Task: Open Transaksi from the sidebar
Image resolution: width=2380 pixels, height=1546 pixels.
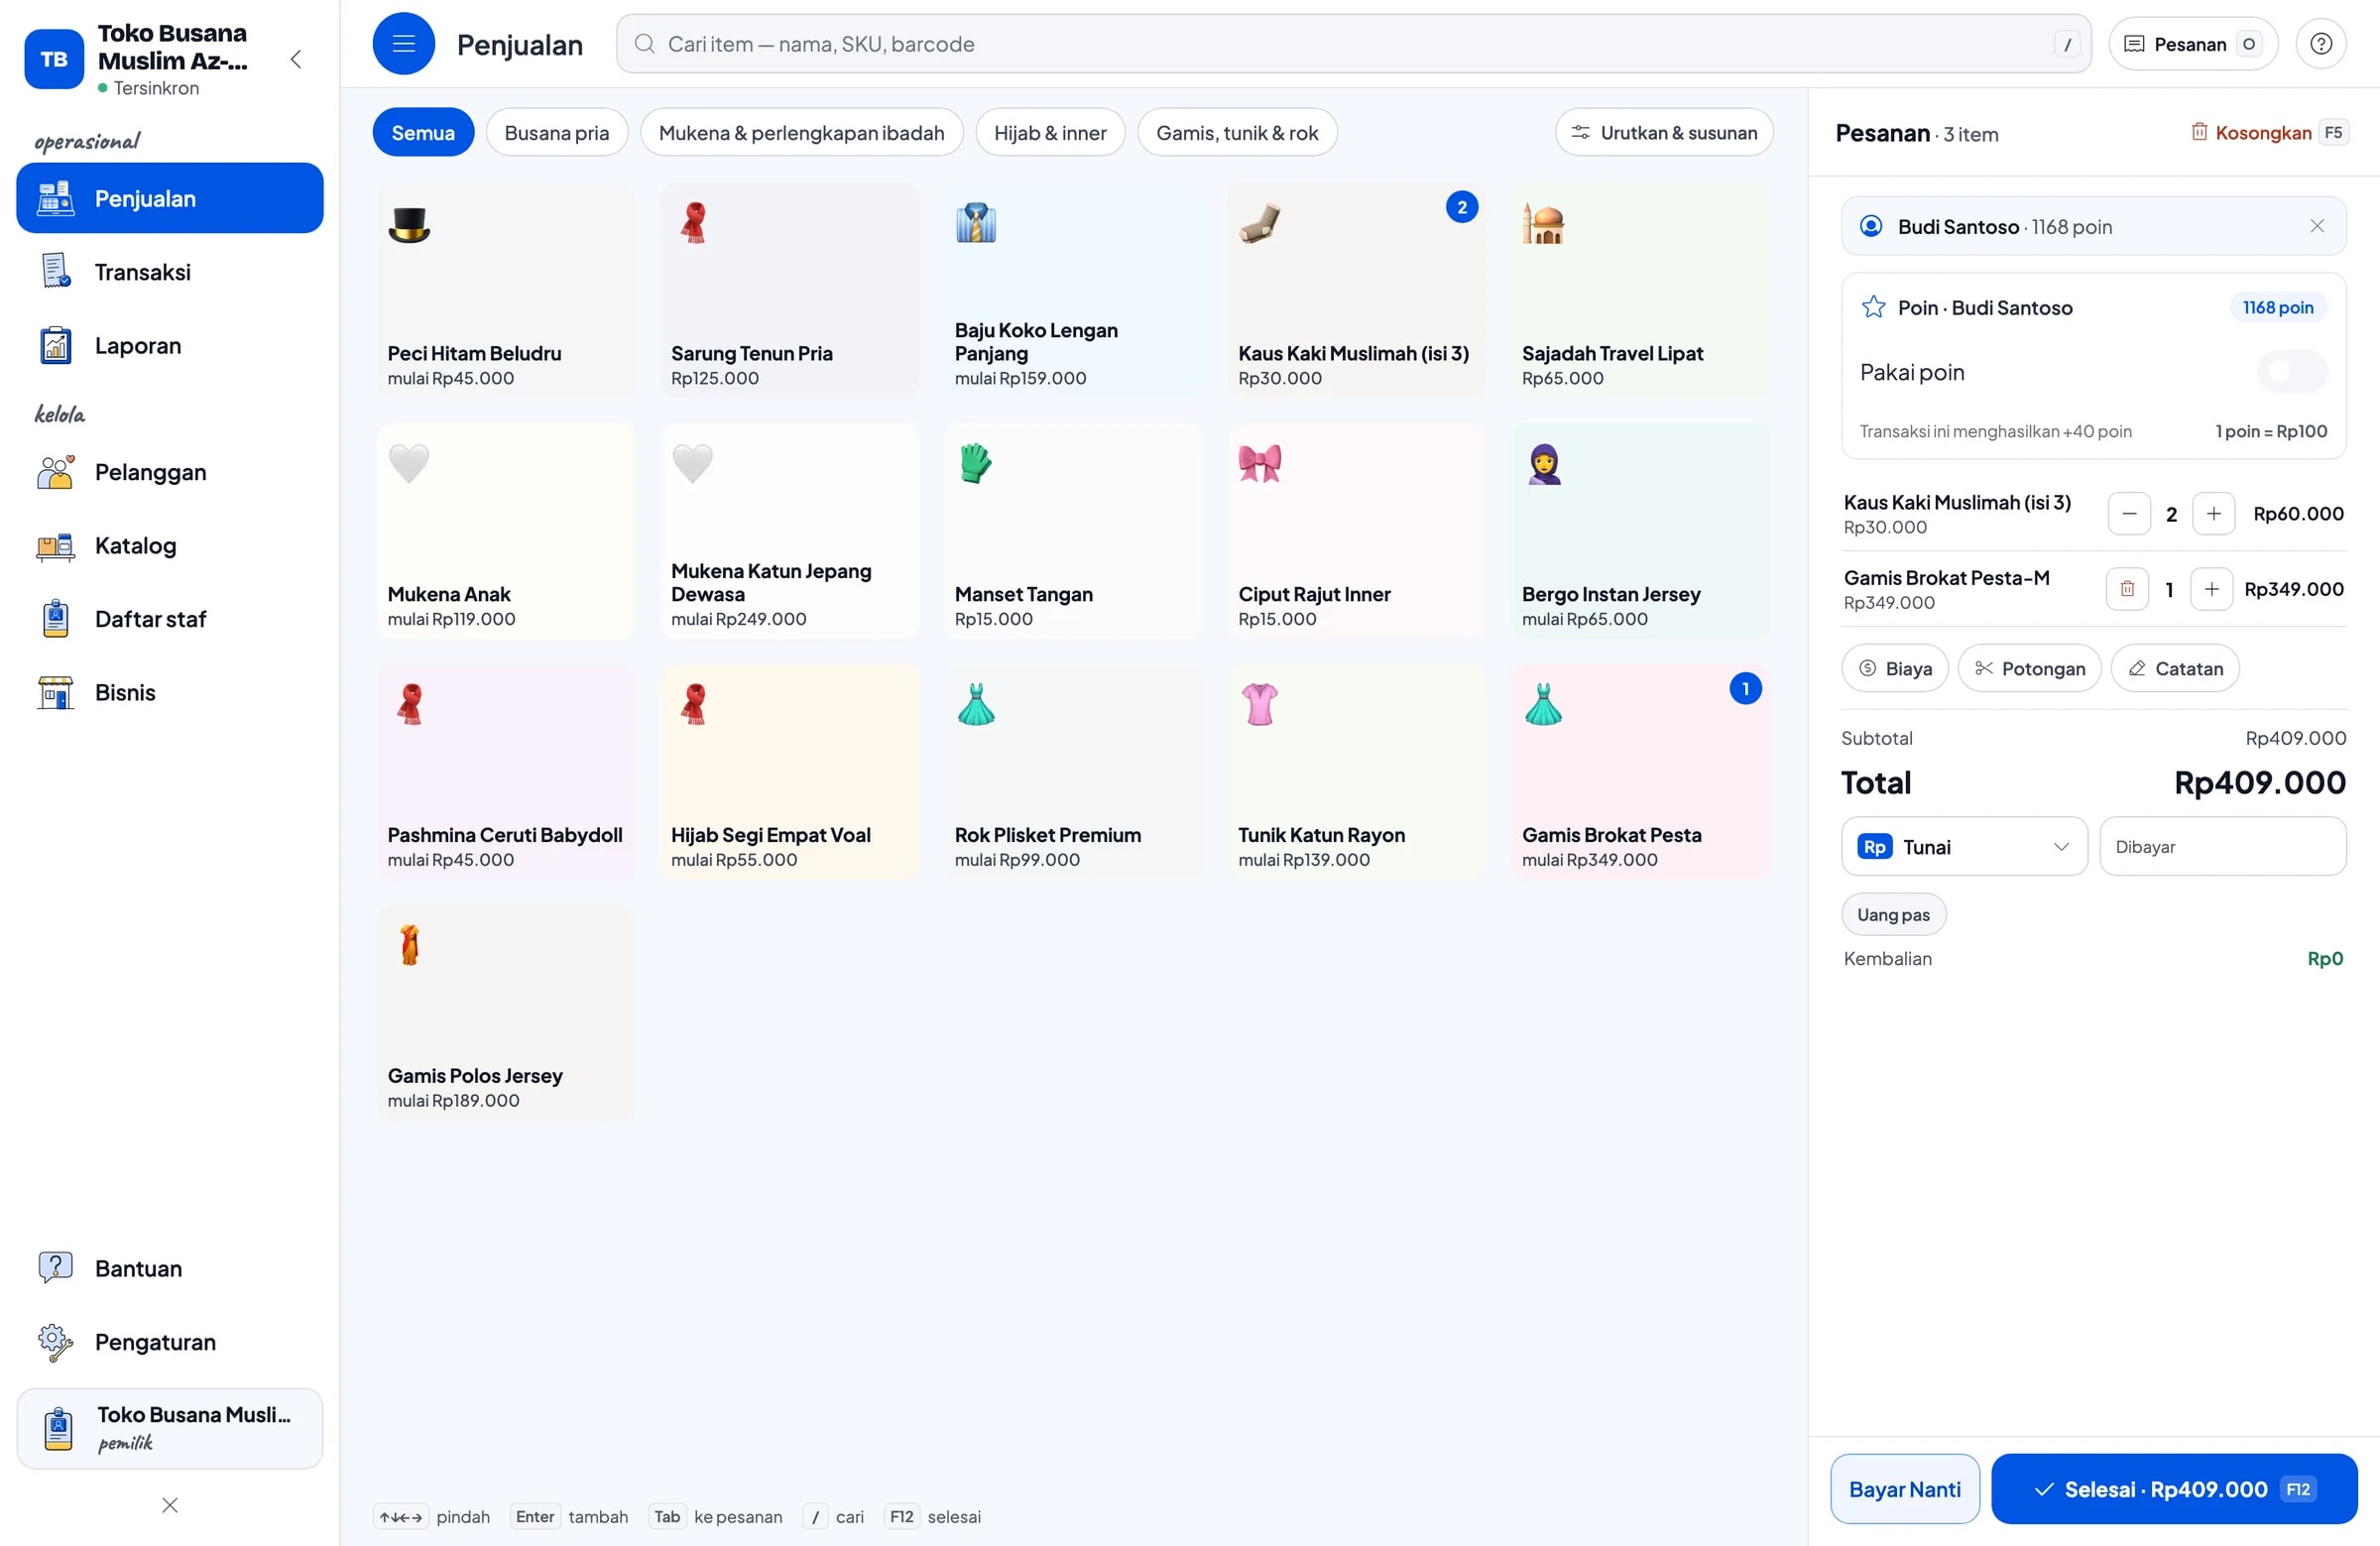Action: coord(170,272)
